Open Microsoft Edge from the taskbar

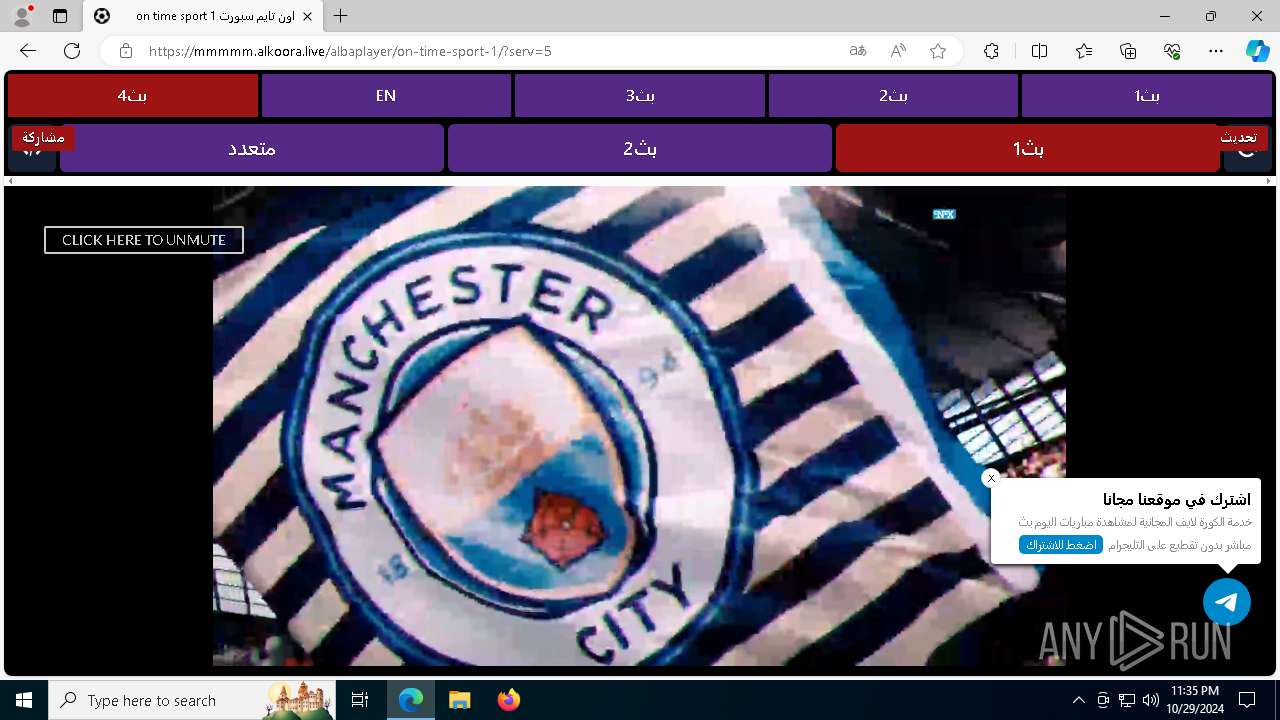(x=411, y=700)
